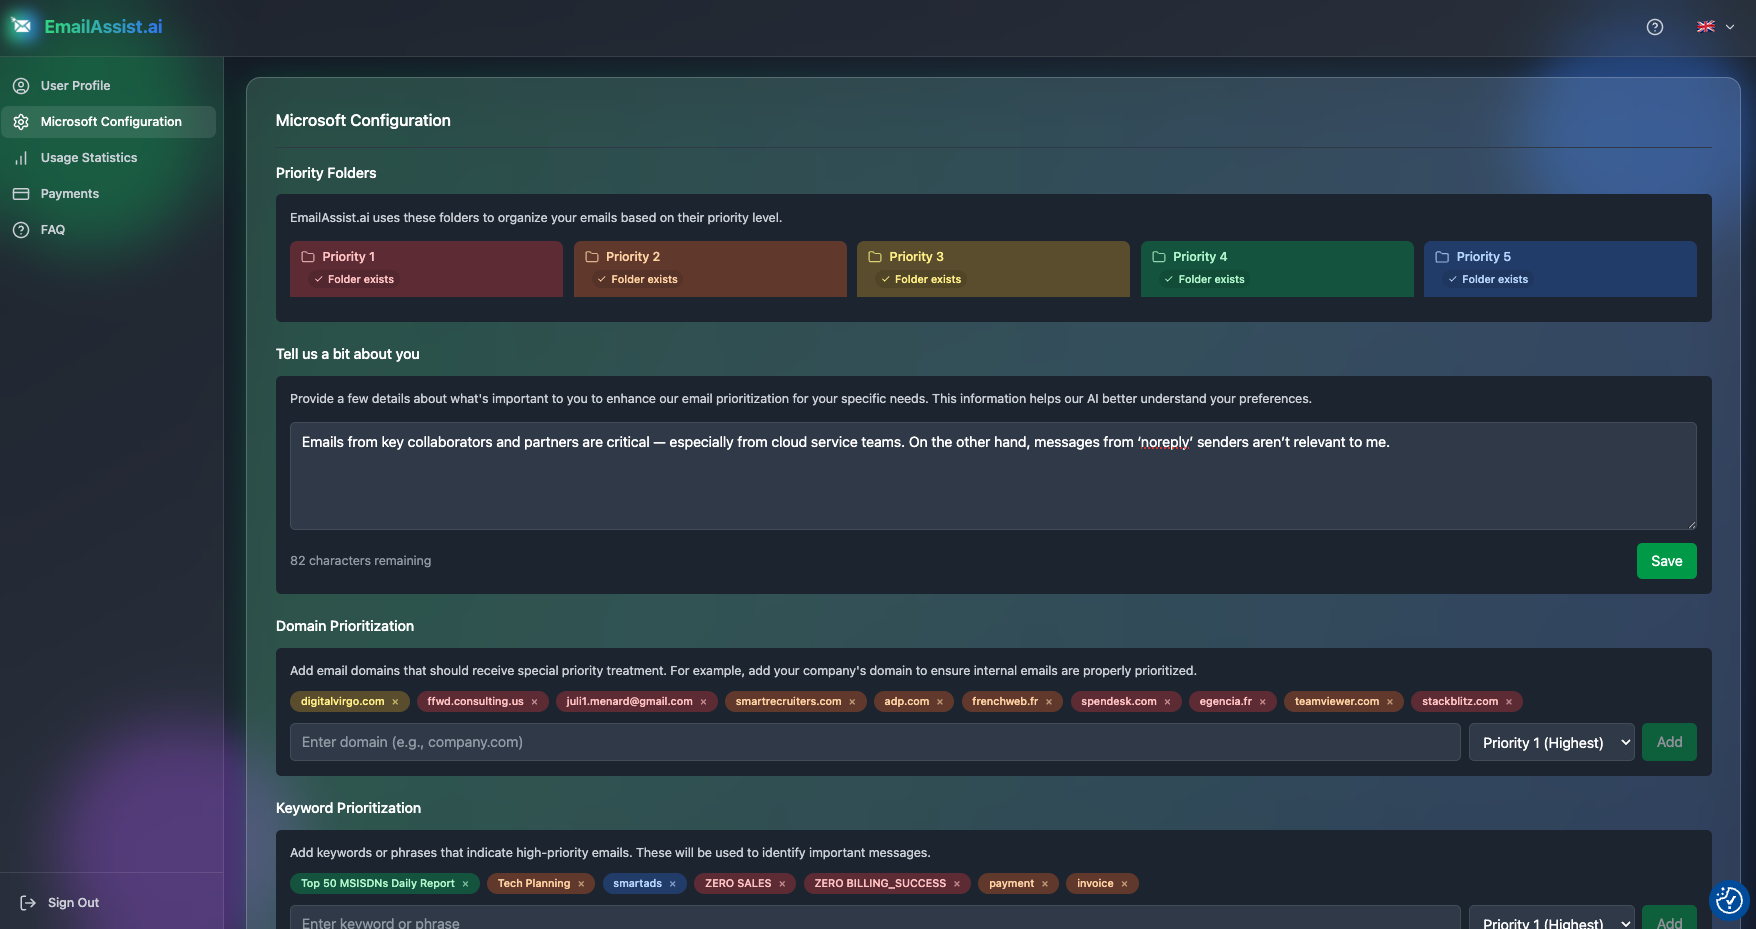Select the Priority 2 folder card
The height and width of the screenshot is (929, 1756).
tap(710, 269)
